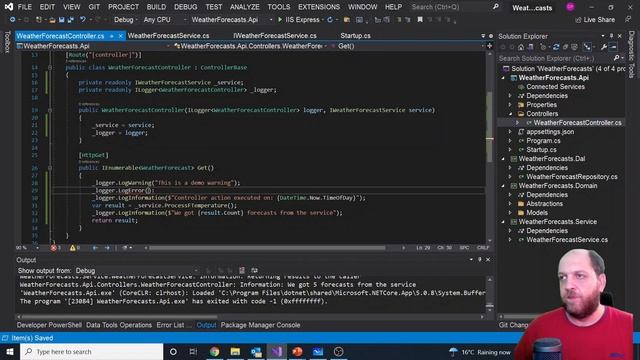The width and height of the screenshot is (640, 360).
Task: Click the Save file toolbar icon
Action: [x=62, y=20]
